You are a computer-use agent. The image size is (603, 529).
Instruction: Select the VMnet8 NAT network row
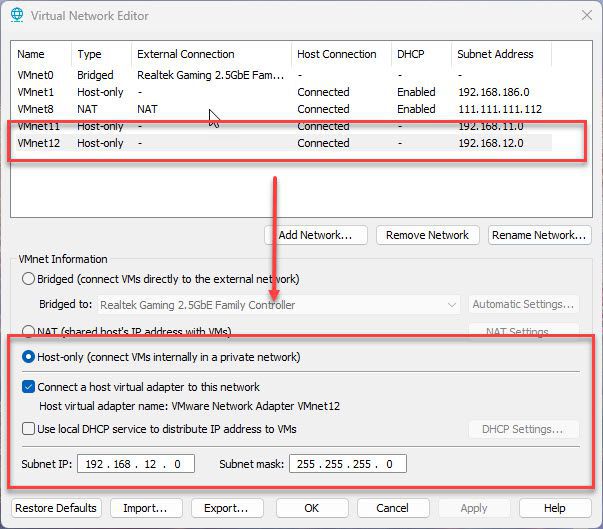pos(283,109)
